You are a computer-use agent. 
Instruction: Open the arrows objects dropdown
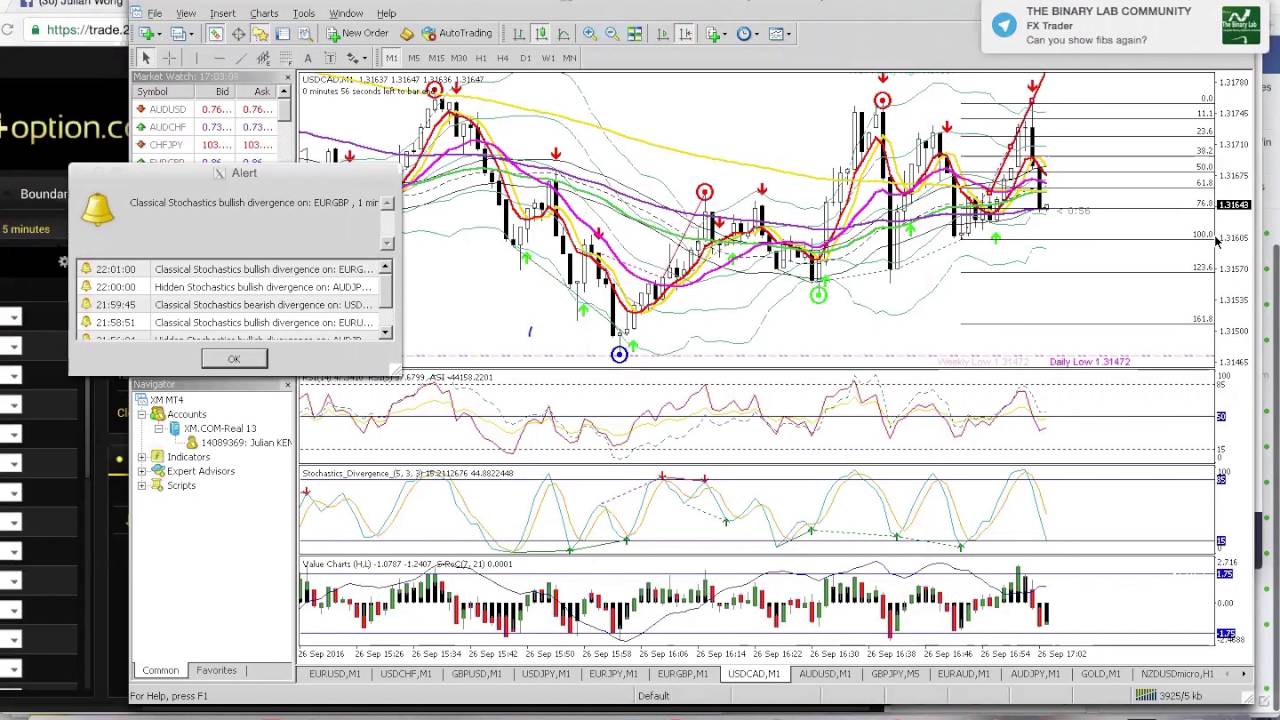point(357,58)
